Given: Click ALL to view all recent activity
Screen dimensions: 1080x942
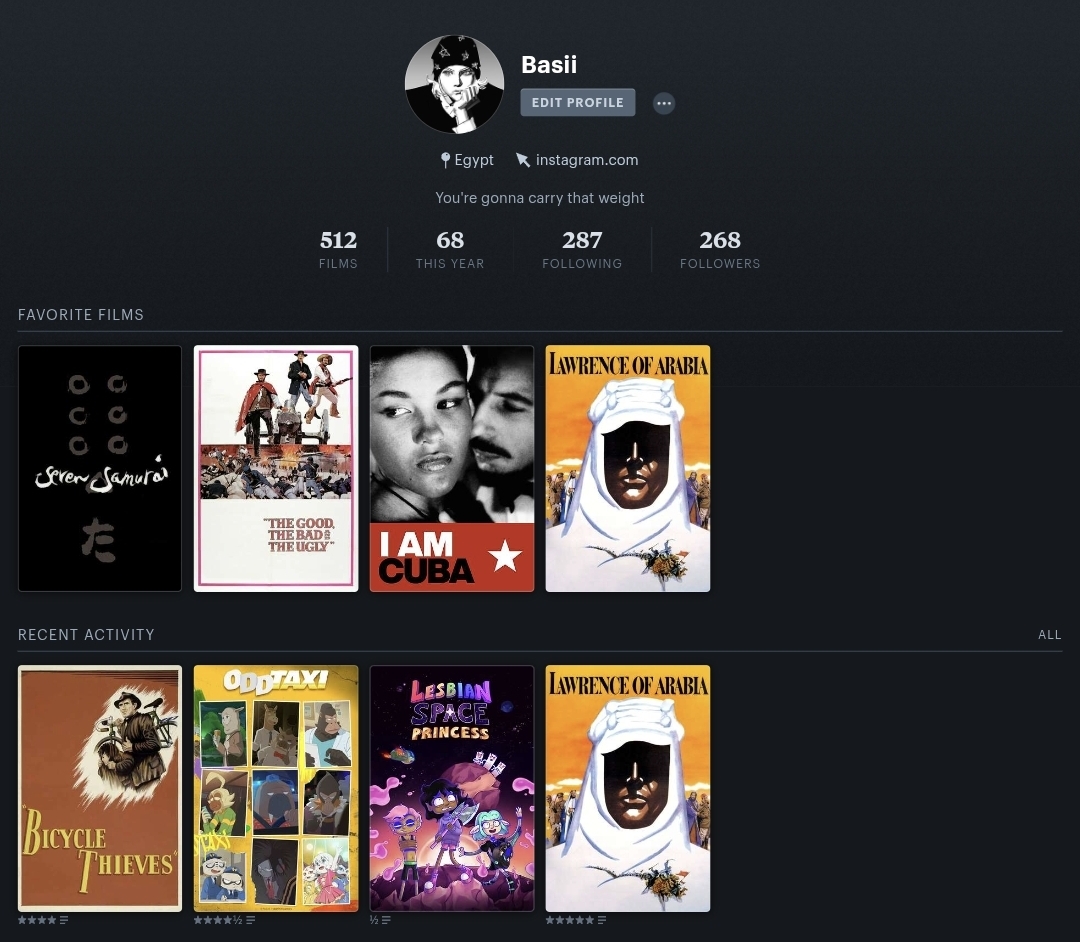Looking at the screenshot, I should 1050,635.
